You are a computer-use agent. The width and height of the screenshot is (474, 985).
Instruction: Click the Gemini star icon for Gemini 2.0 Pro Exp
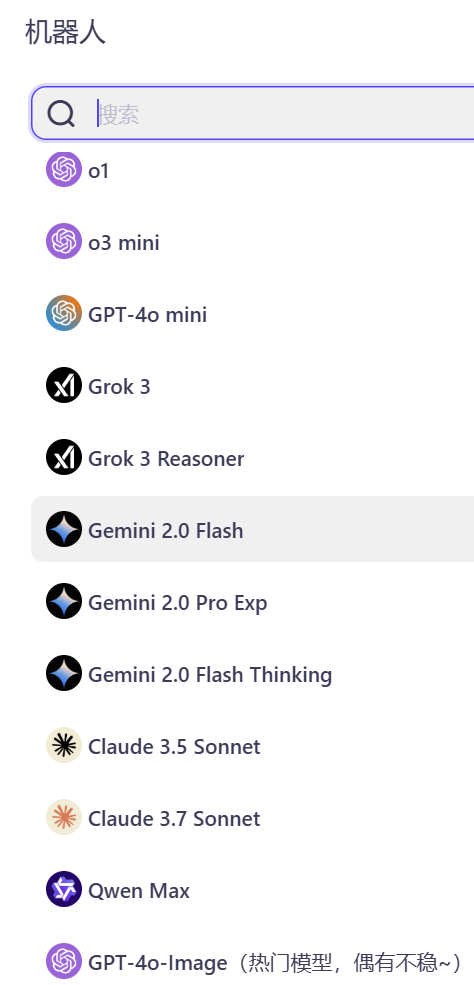(x=64, y=601)
